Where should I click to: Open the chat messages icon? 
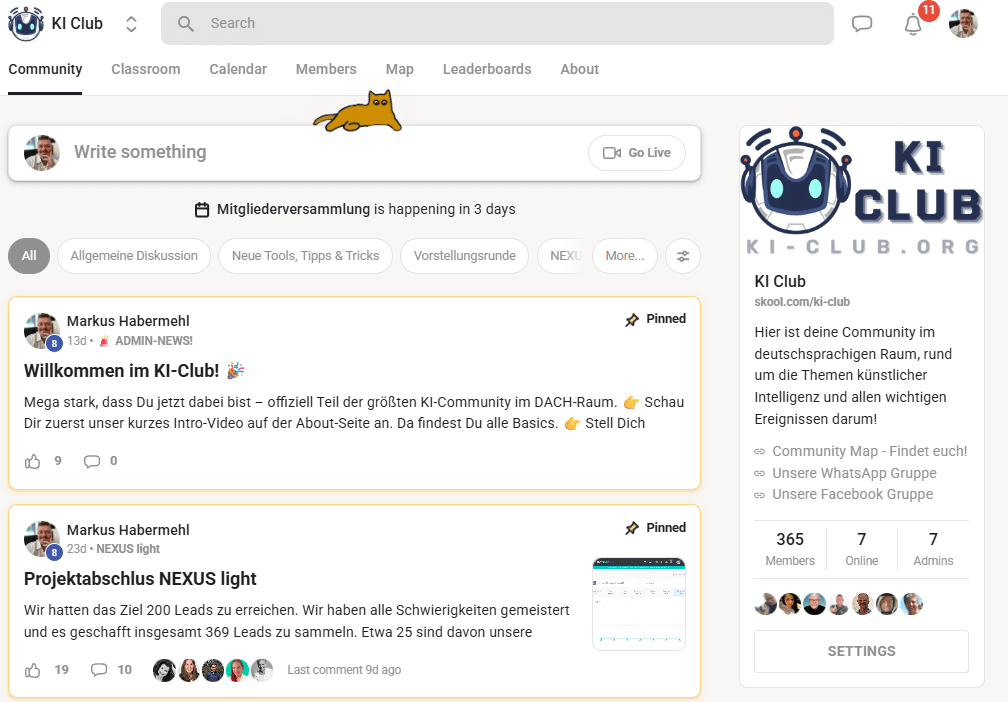(861, 24)
